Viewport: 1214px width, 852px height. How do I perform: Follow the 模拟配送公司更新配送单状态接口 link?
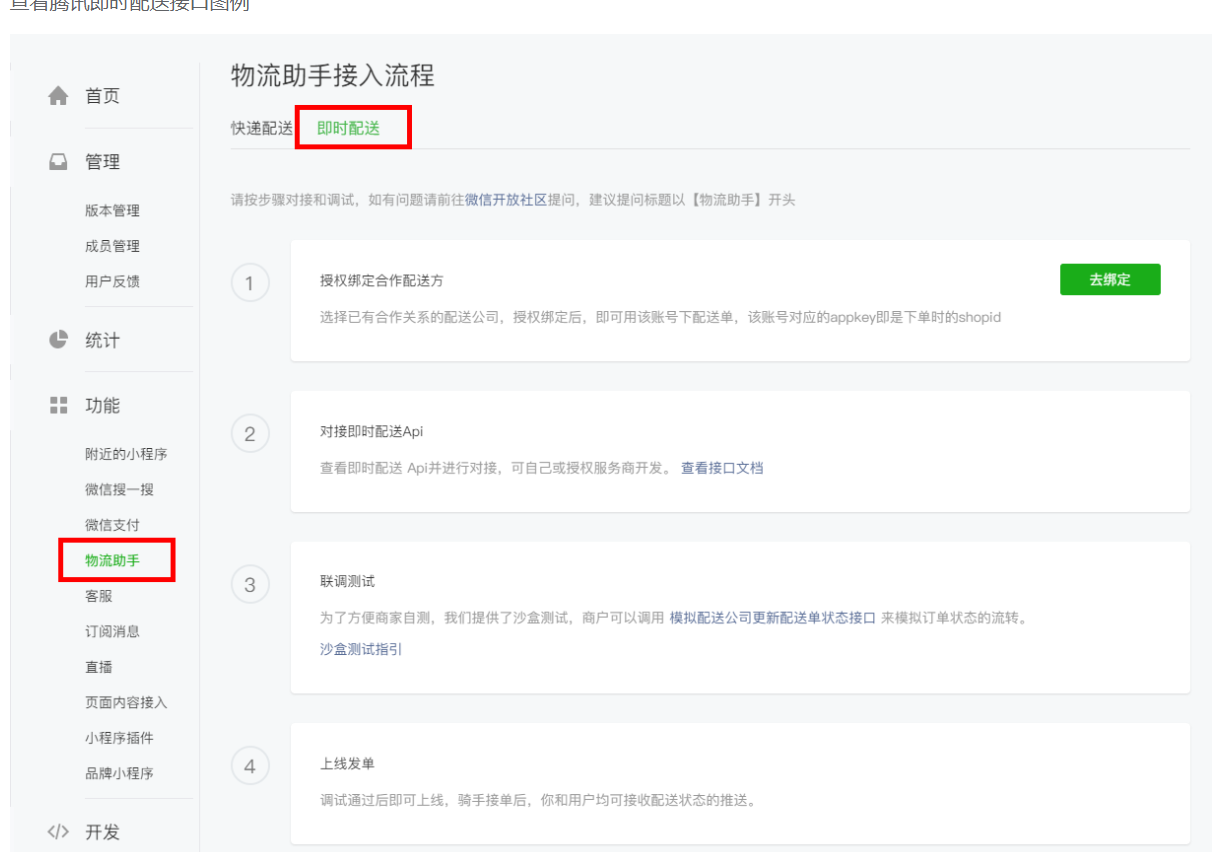click(x=772, y=618)
